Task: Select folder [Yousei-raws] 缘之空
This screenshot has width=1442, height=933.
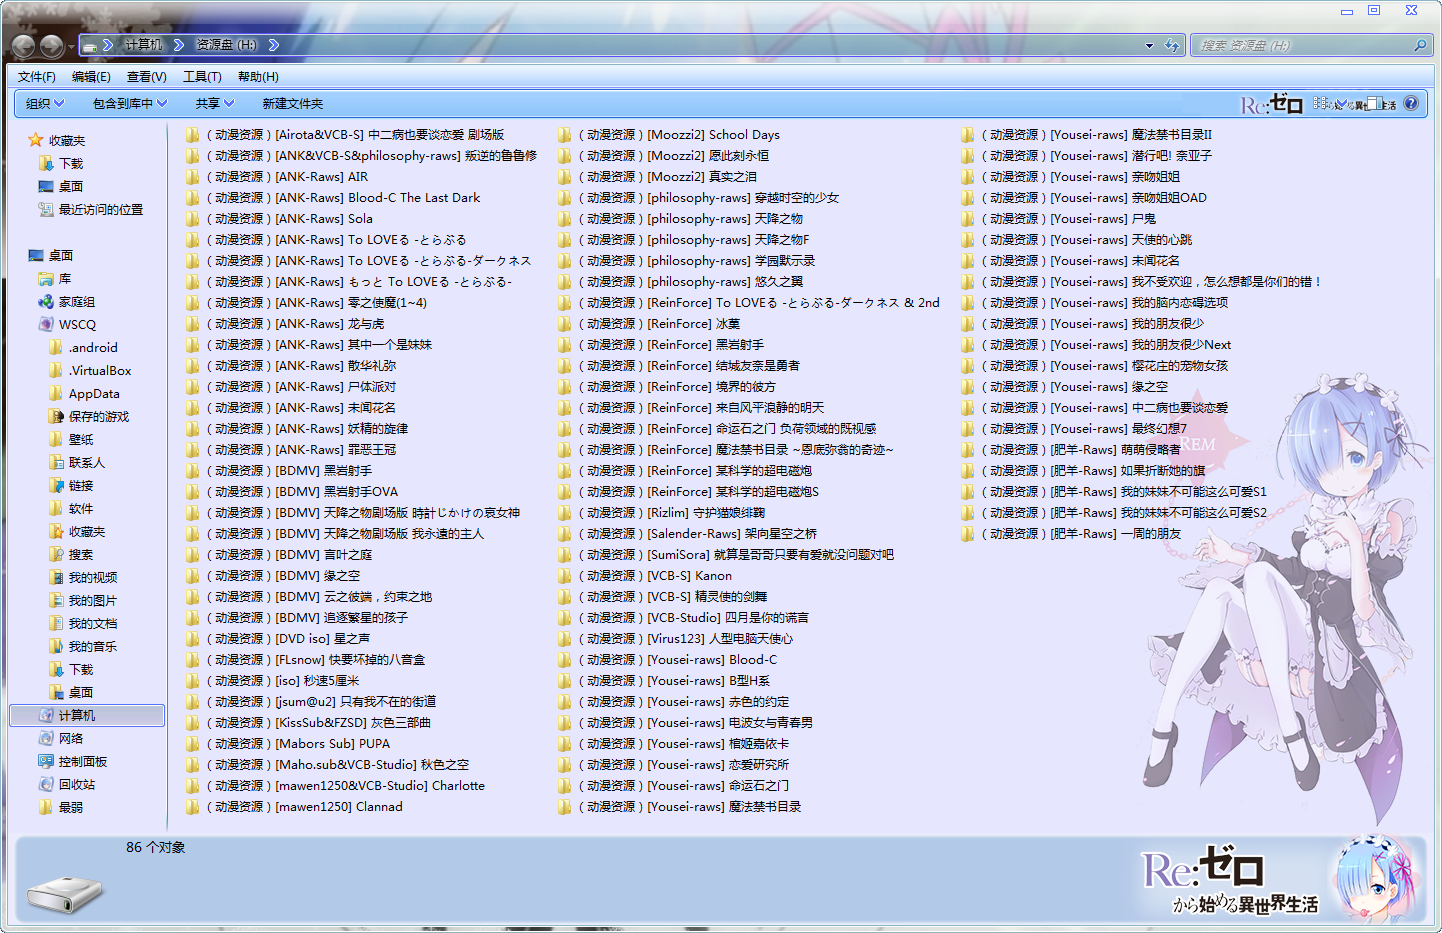Action: 1065,387
